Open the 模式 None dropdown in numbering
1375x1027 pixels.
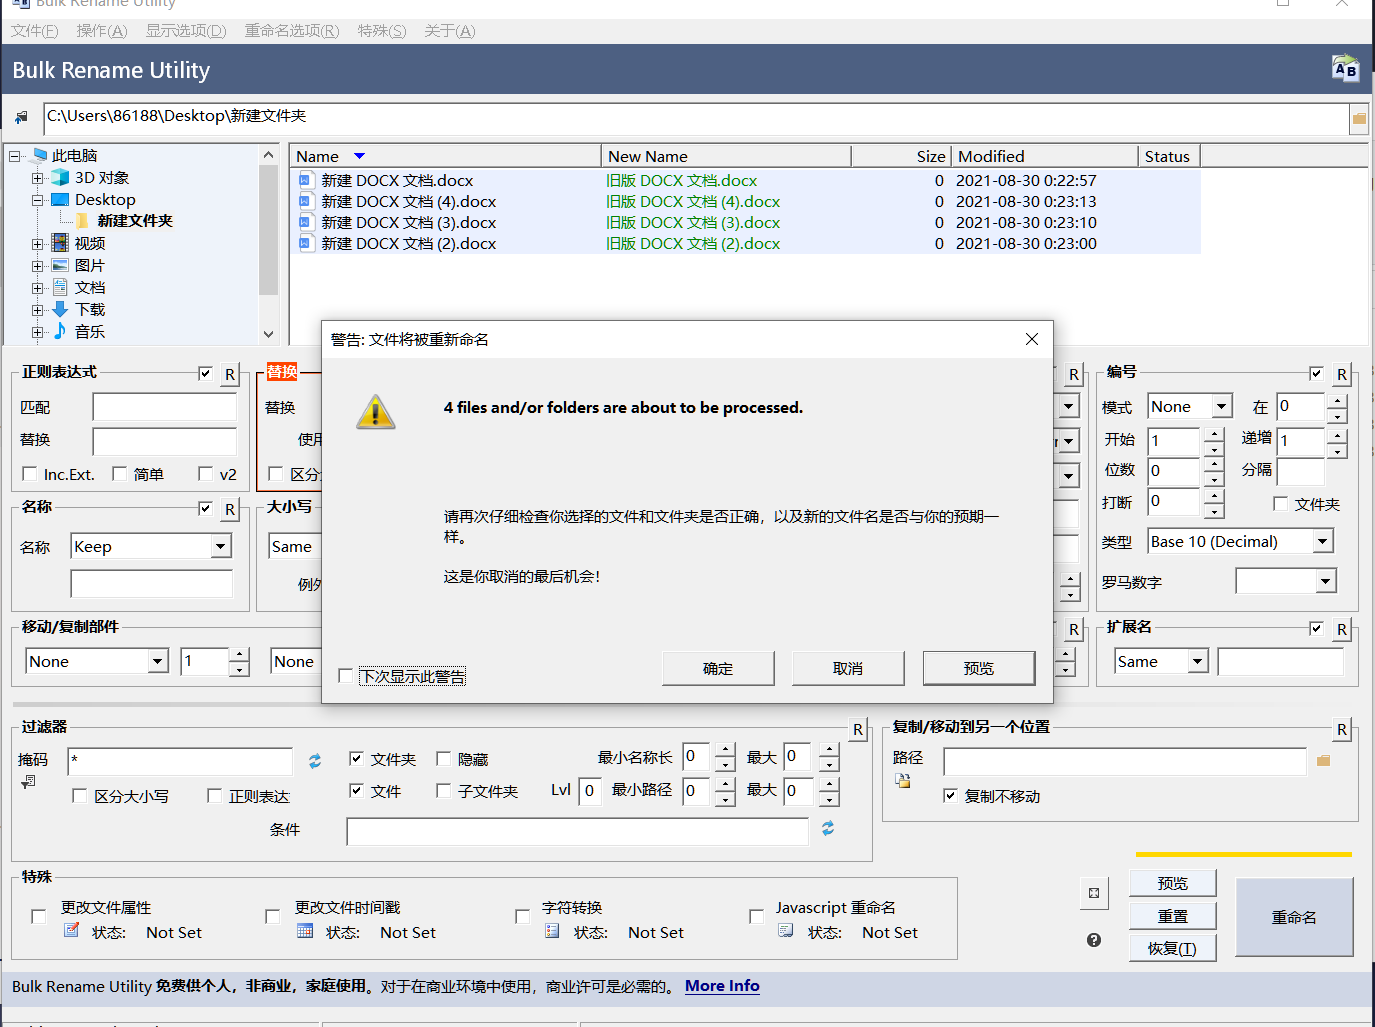click(1221, 406)
